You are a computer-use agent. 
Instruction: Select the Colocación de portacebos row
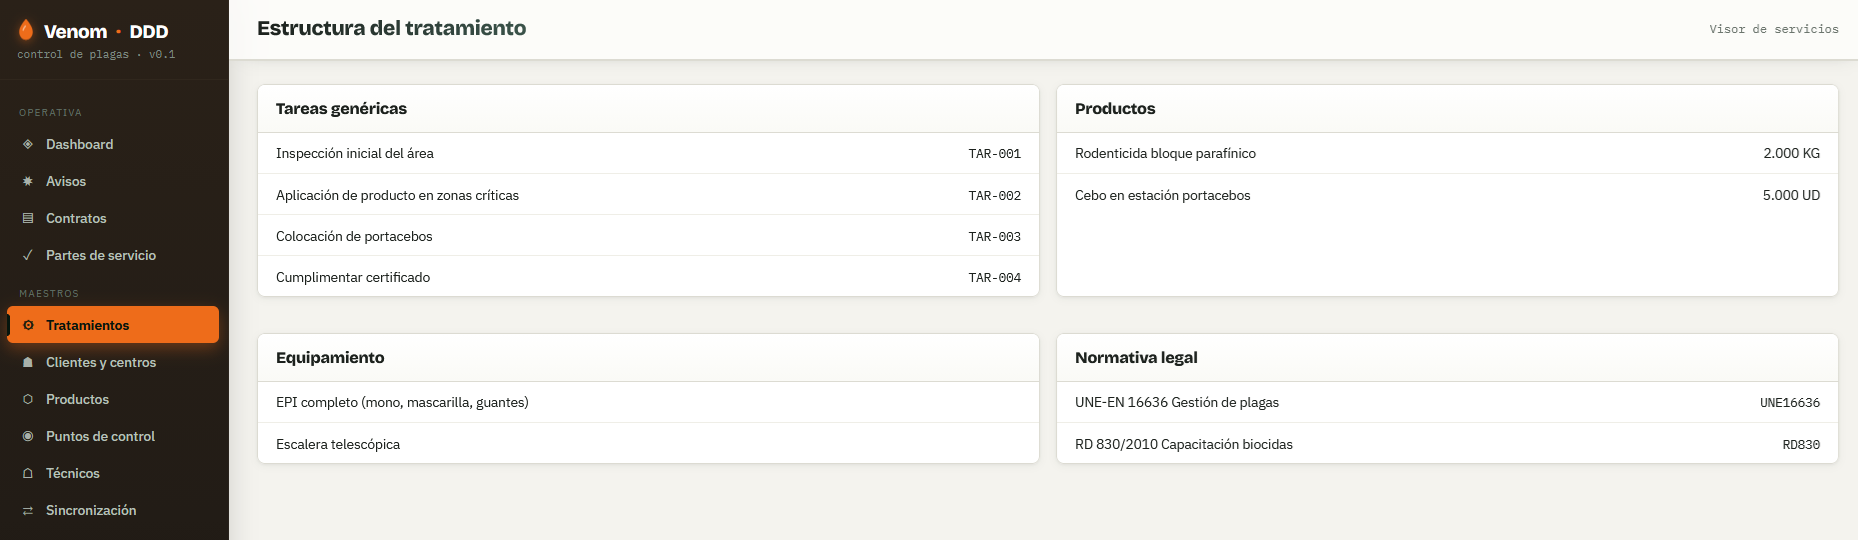648,236
